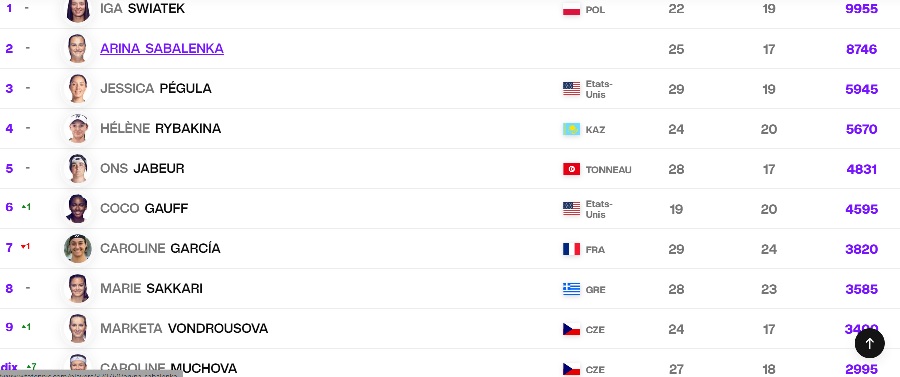The width and height of the screenshot is (900, 377).
Task: Click the Kazakhstan flag beside KAZ
Action: (571, 129)
